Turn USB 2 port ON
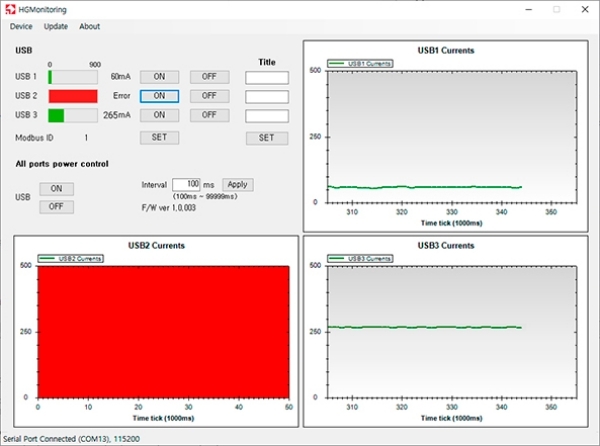Screen dimensions: 600x446 click(x=159, y=96)
